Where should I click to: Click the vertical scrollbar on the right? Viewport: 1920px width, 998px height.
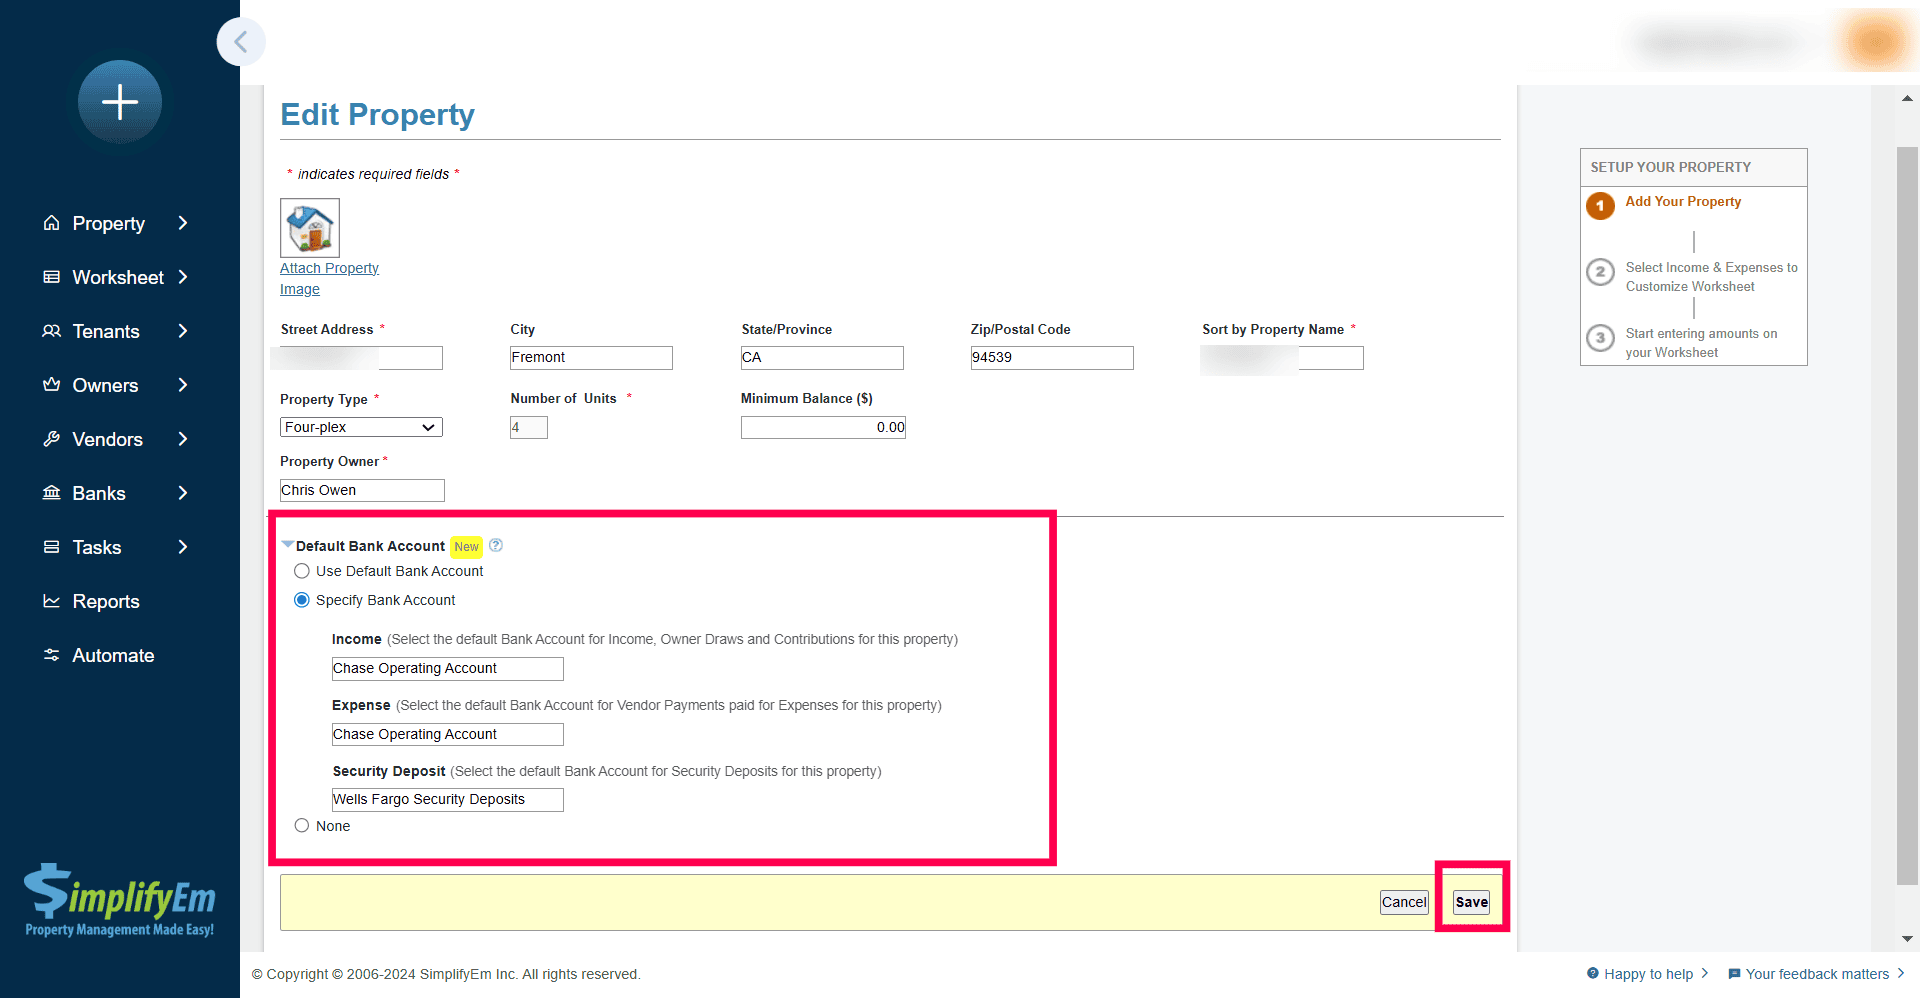pyautogui.click(x=1907, y=500)
